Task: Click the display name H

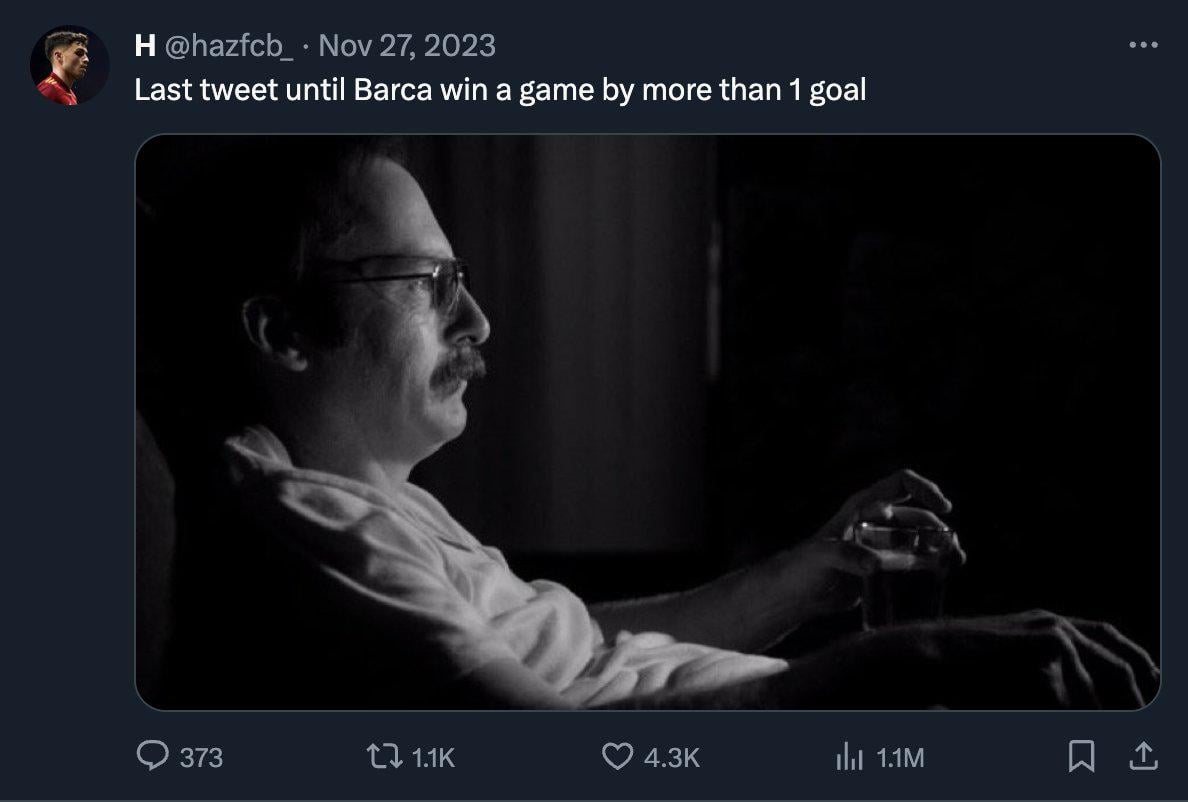Action: (143, 45)
